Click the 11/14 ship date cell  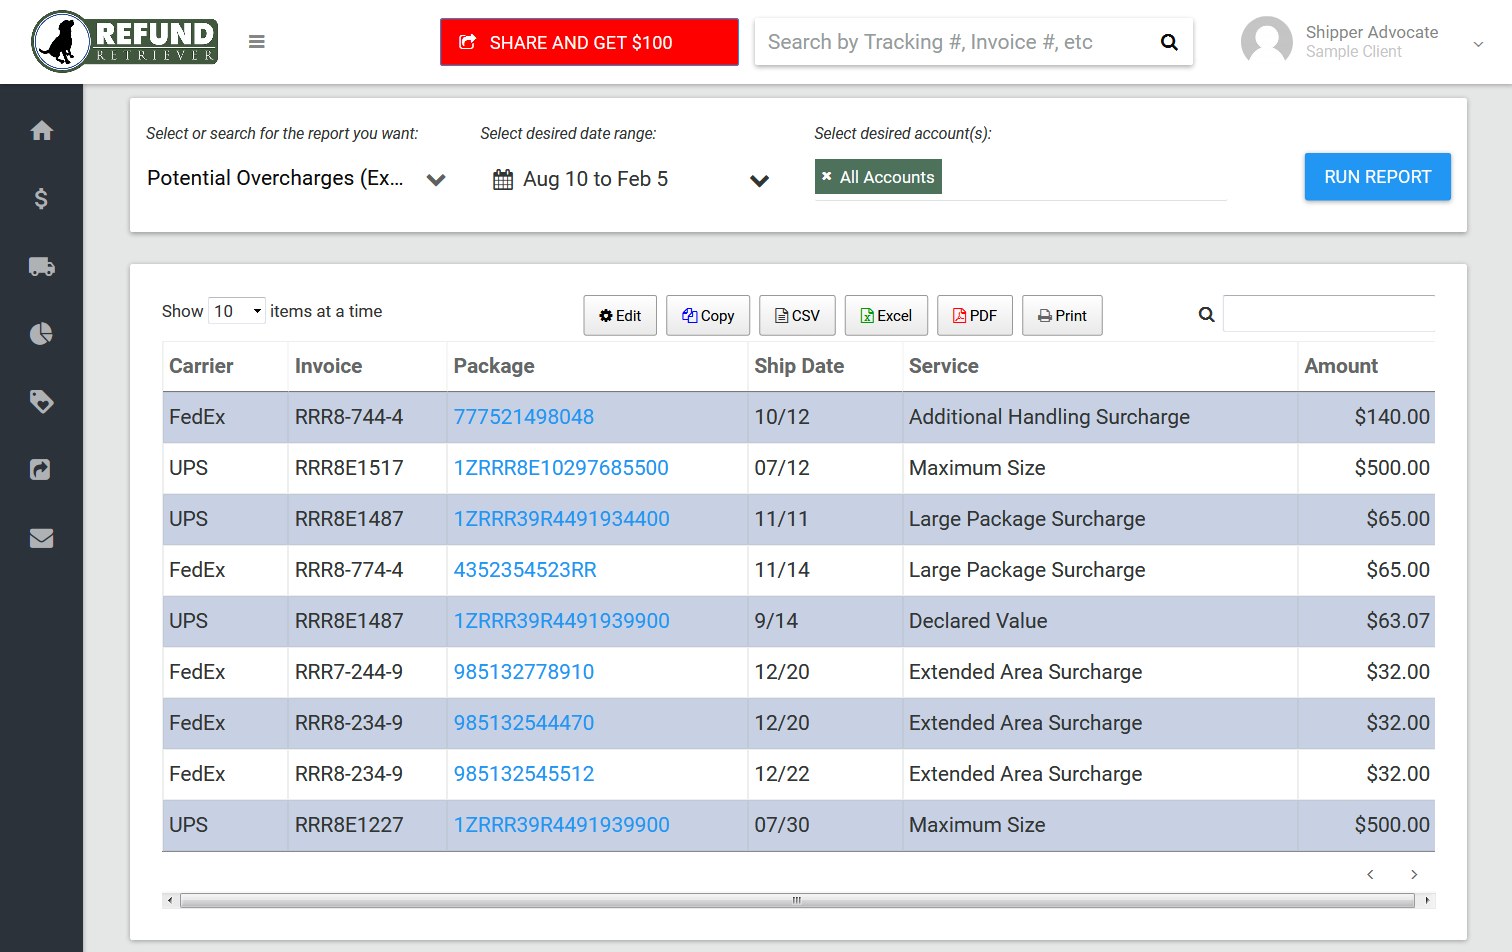tap(825, 570)
